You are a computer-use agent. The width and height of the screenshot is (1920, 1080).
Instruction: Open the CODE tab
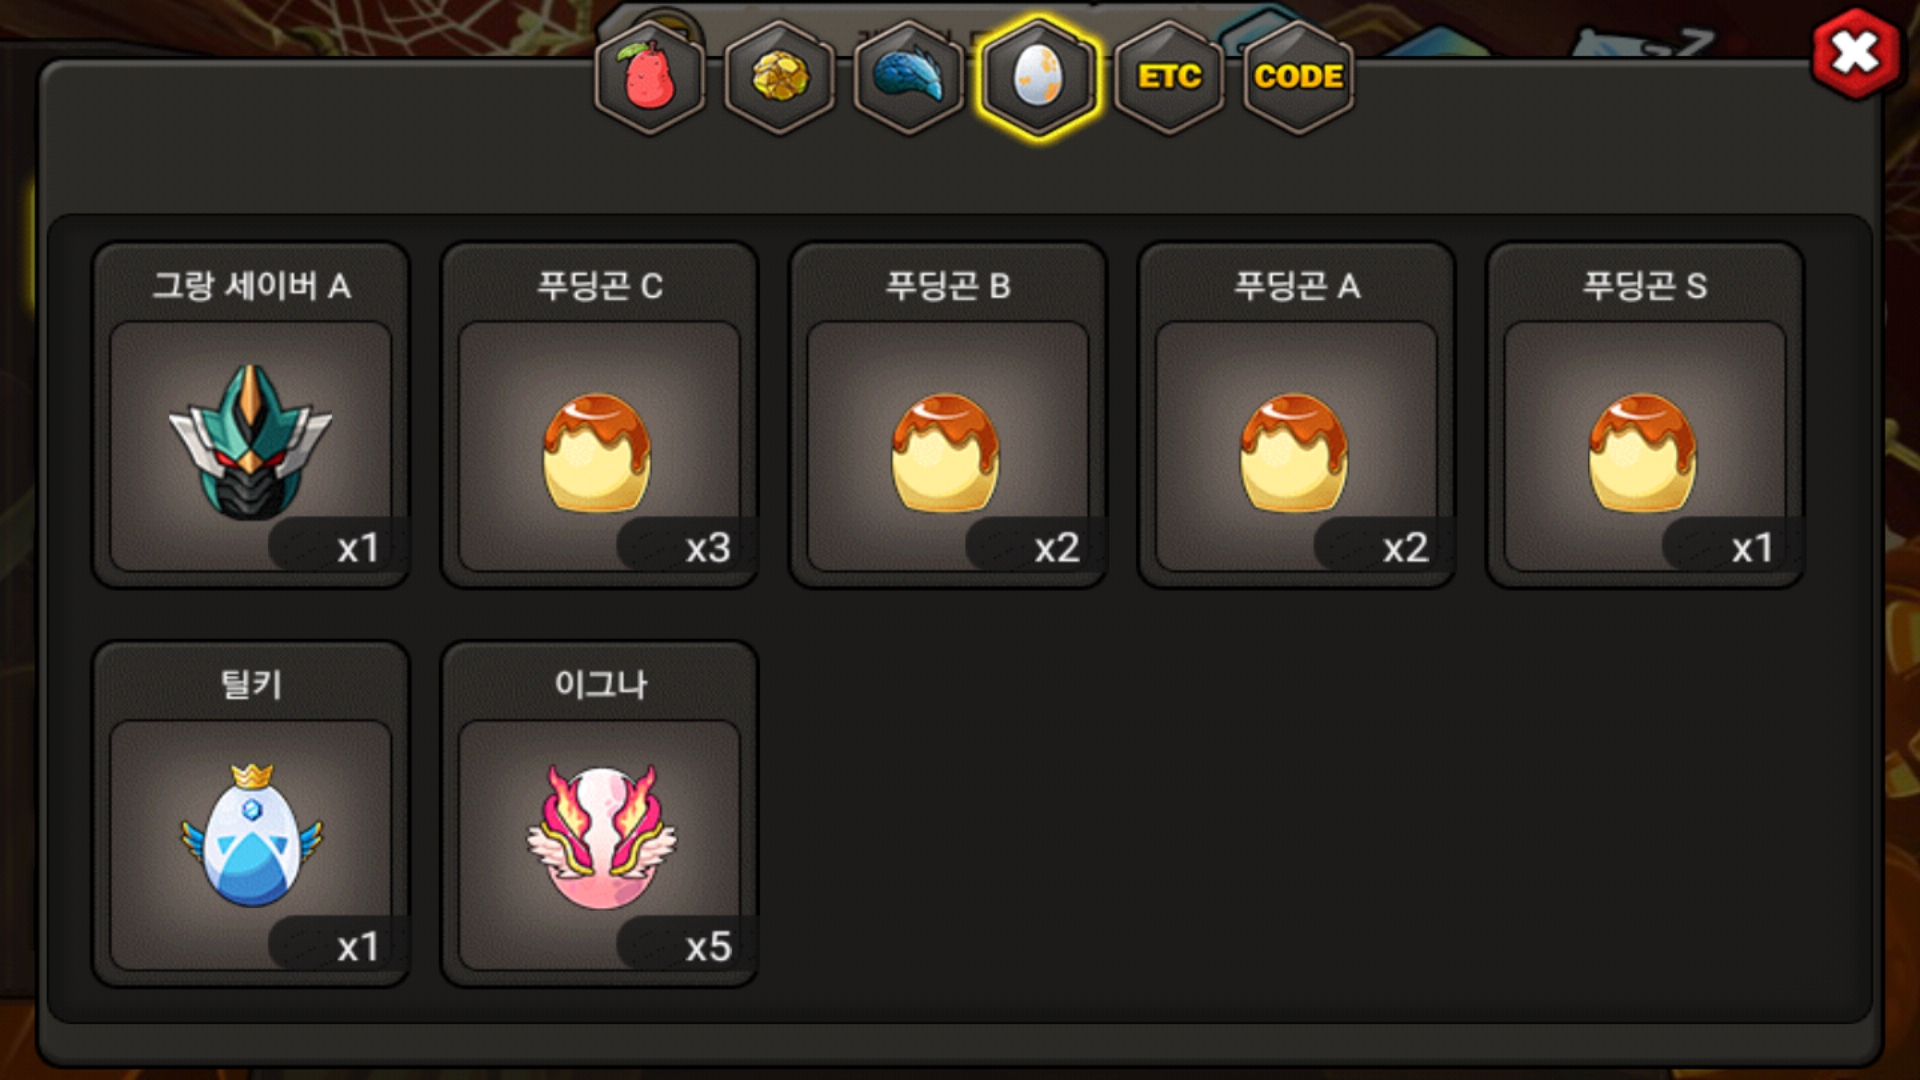[1298, 77]
